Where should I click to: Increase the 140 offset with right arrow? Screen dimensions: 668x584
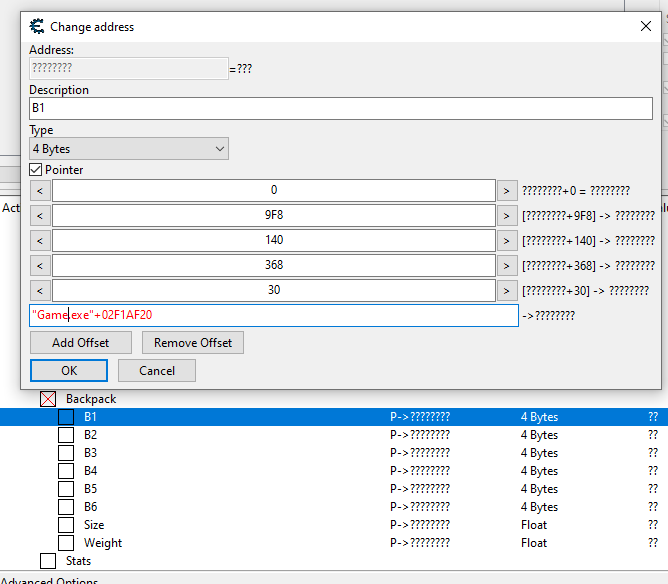pyautogui.click(x=507, y=240)
